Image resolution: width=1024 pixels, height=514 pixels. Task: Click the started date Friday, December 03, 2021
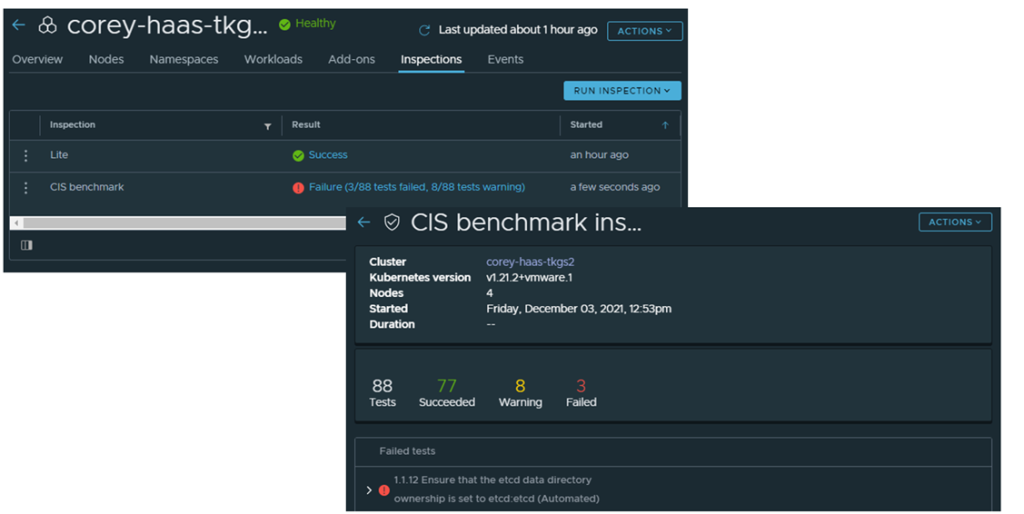(x=579, y=309)
